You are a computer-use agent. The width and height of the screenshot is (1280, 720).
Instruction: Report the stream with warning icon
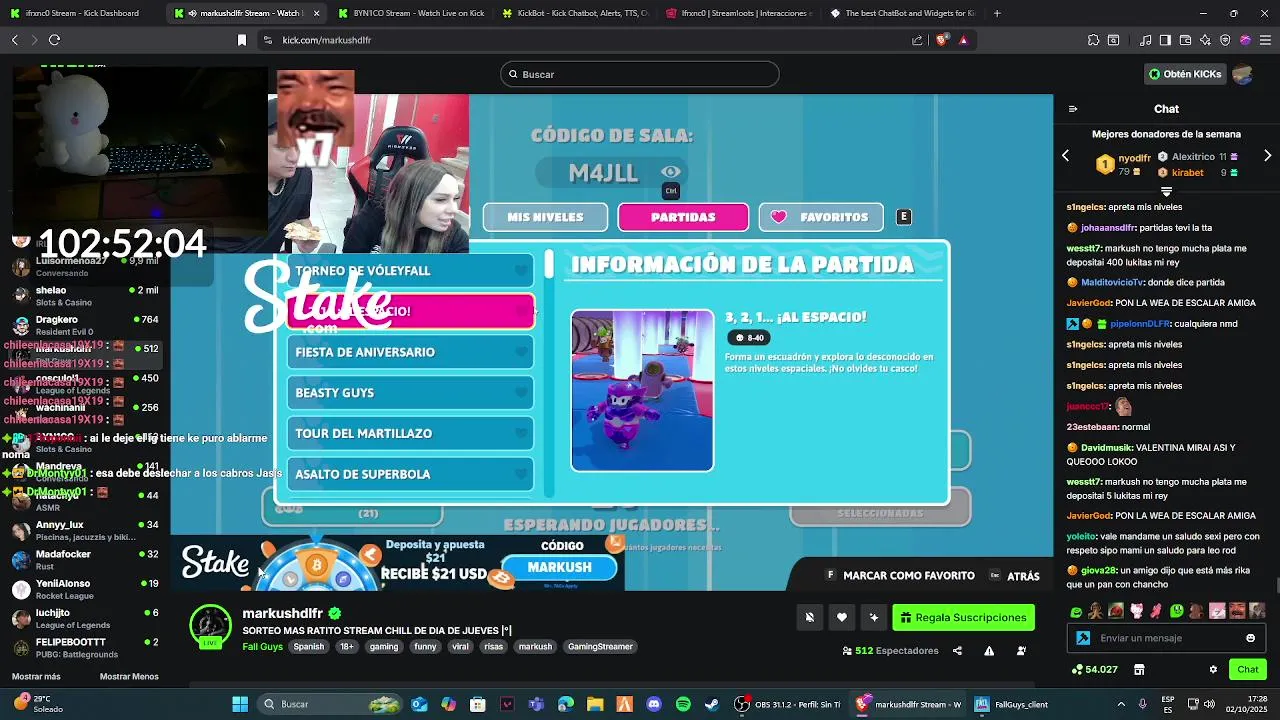(x=989, y=651)
